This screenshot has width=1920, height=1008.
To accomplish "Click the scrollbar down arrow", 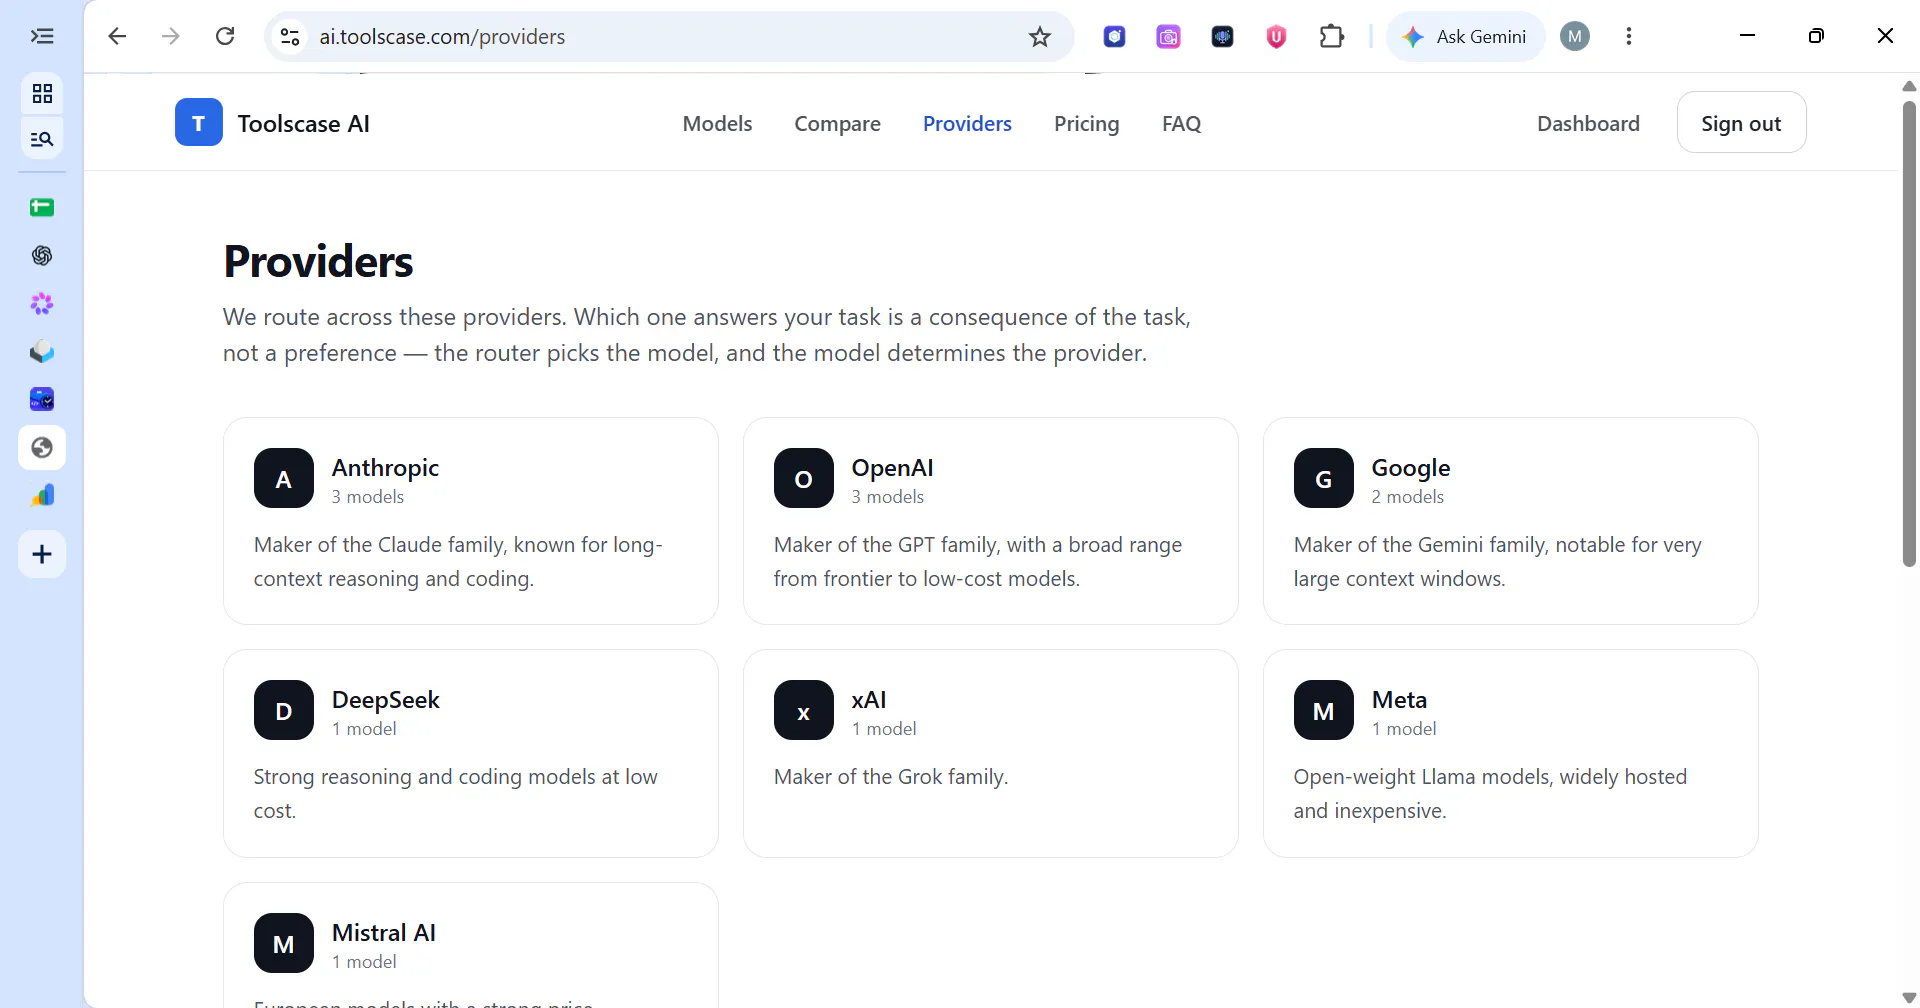I will 1909,998.
